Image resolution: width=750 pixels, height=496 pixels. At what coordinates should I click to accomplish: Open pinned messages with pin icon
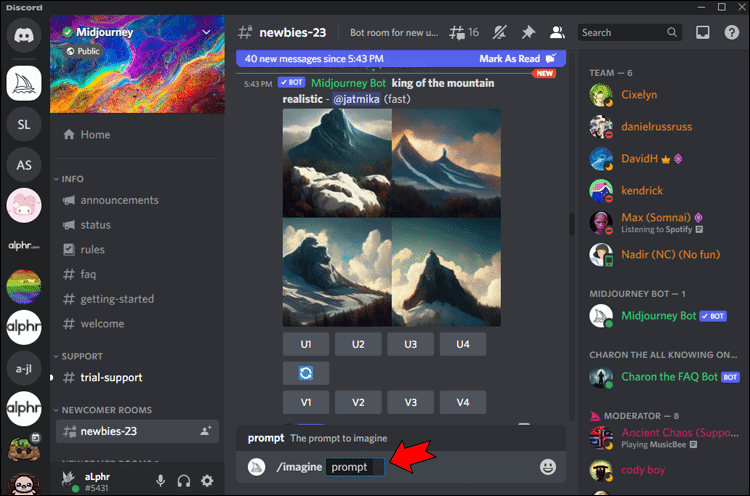[x=528, y=33]
